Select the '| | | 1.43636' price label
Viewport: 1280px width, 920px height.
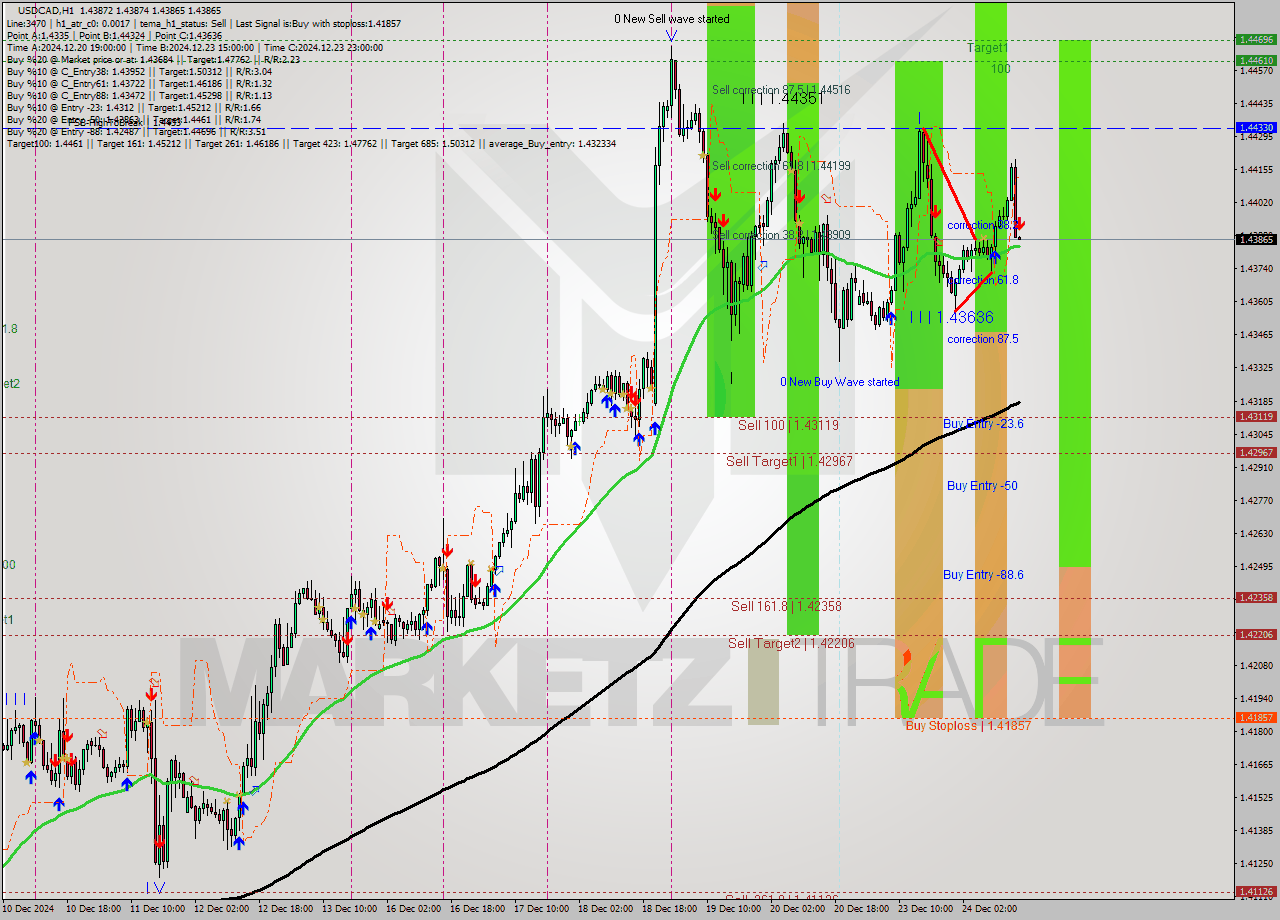click(952, 317)
